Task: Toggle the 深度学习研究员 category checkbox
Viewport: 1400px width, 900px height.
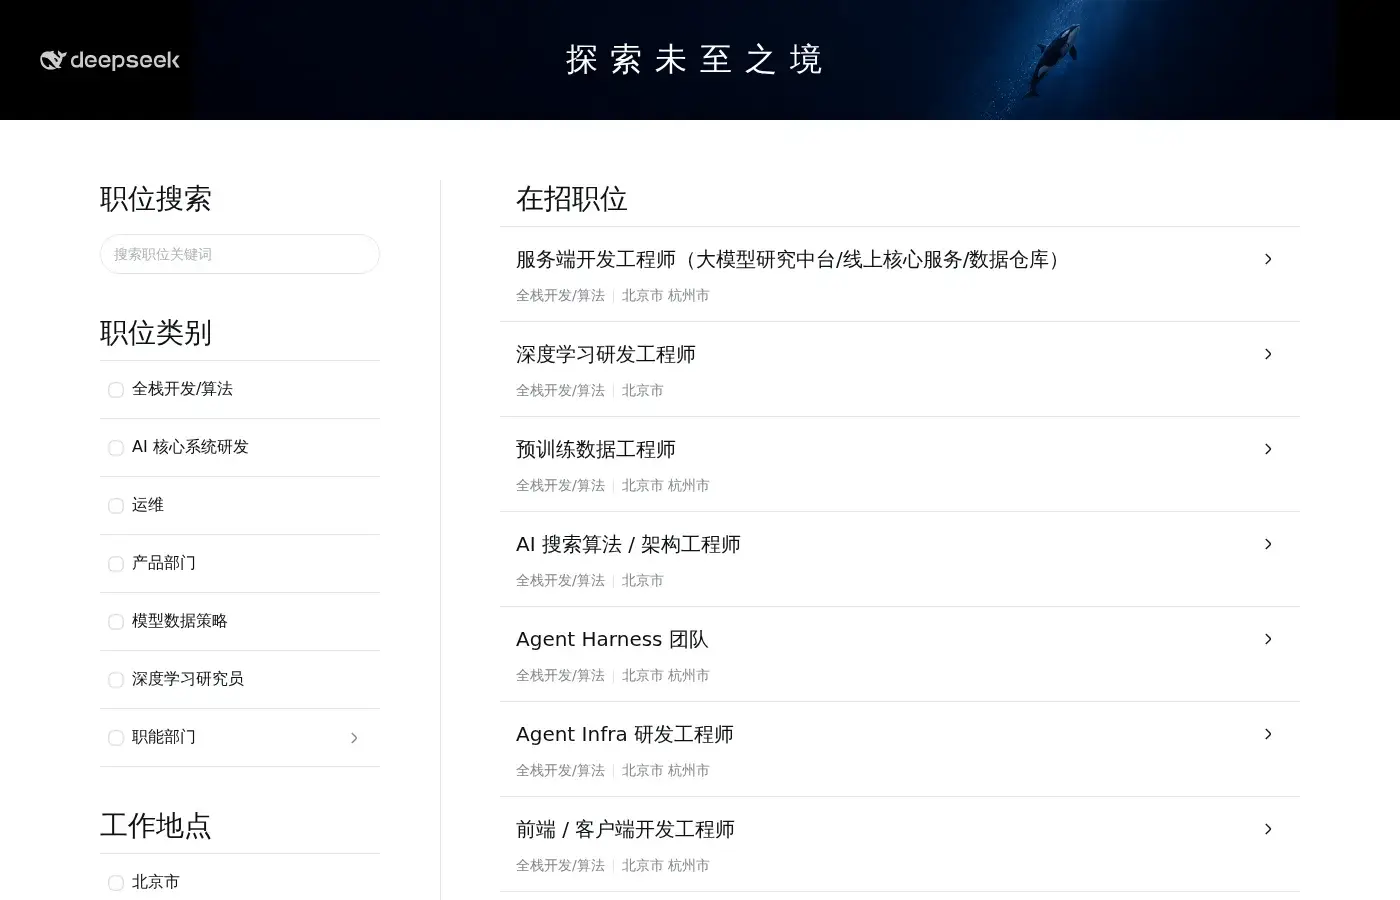Action: 116,680
